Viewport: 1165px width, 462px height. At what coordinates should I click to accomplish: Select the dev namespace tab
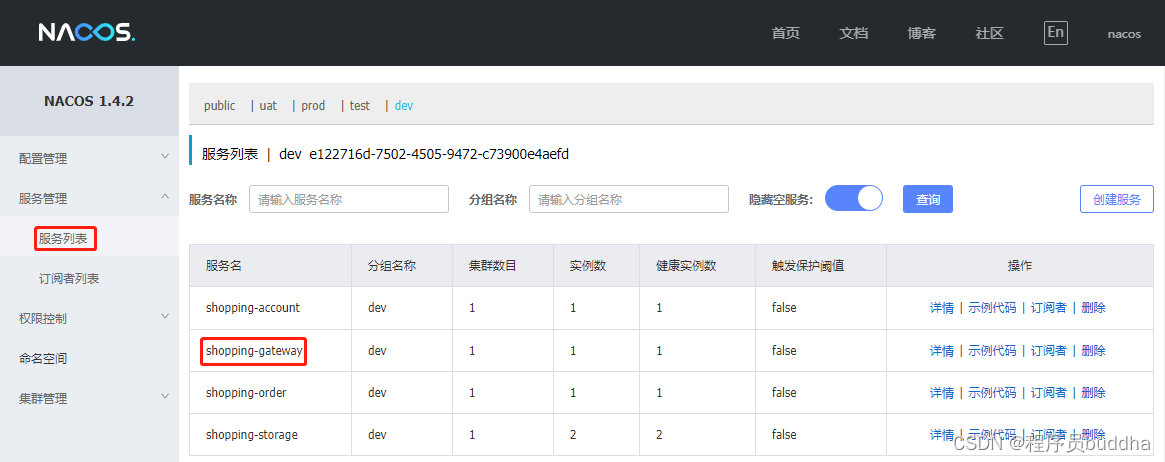[403, 105]
